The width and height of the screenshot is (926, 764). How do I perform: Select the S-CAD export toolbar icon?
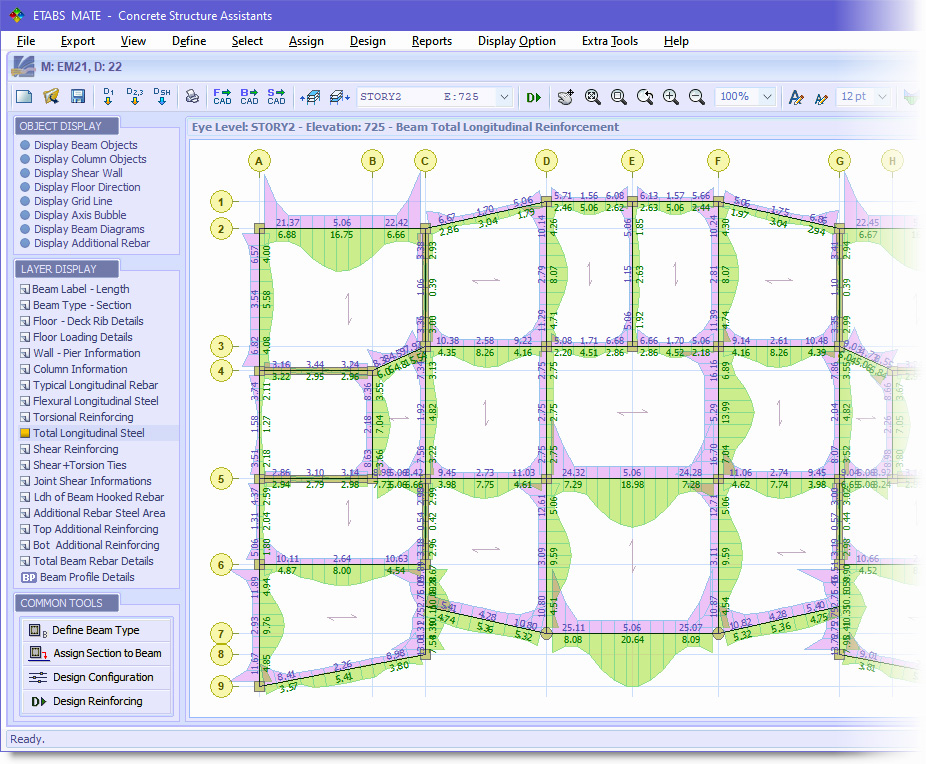[x=275, y=97]
